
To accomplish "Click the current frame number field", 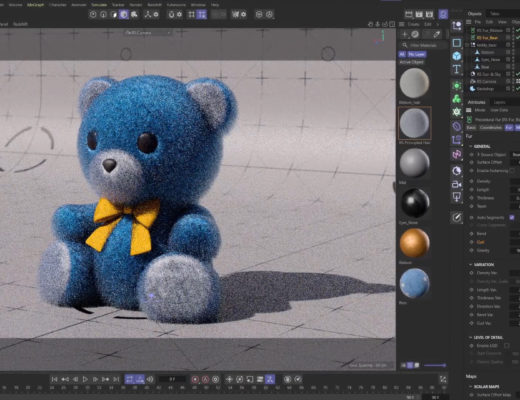I will 172,379.
